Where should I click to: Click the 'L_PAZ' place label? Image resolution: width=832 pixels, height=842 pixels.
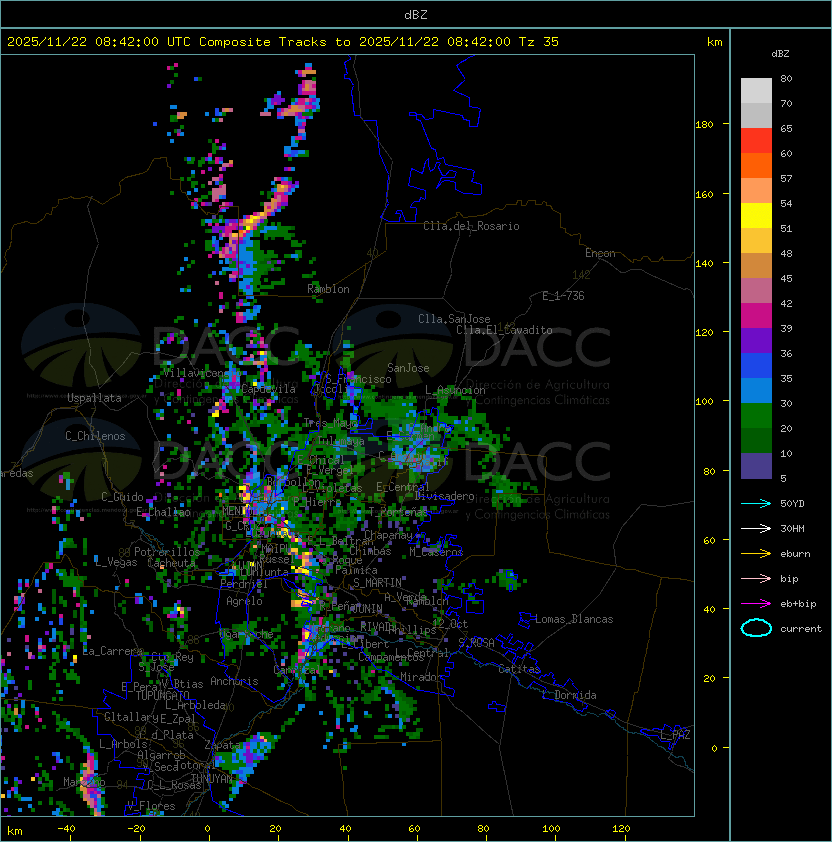coord(676,735)
